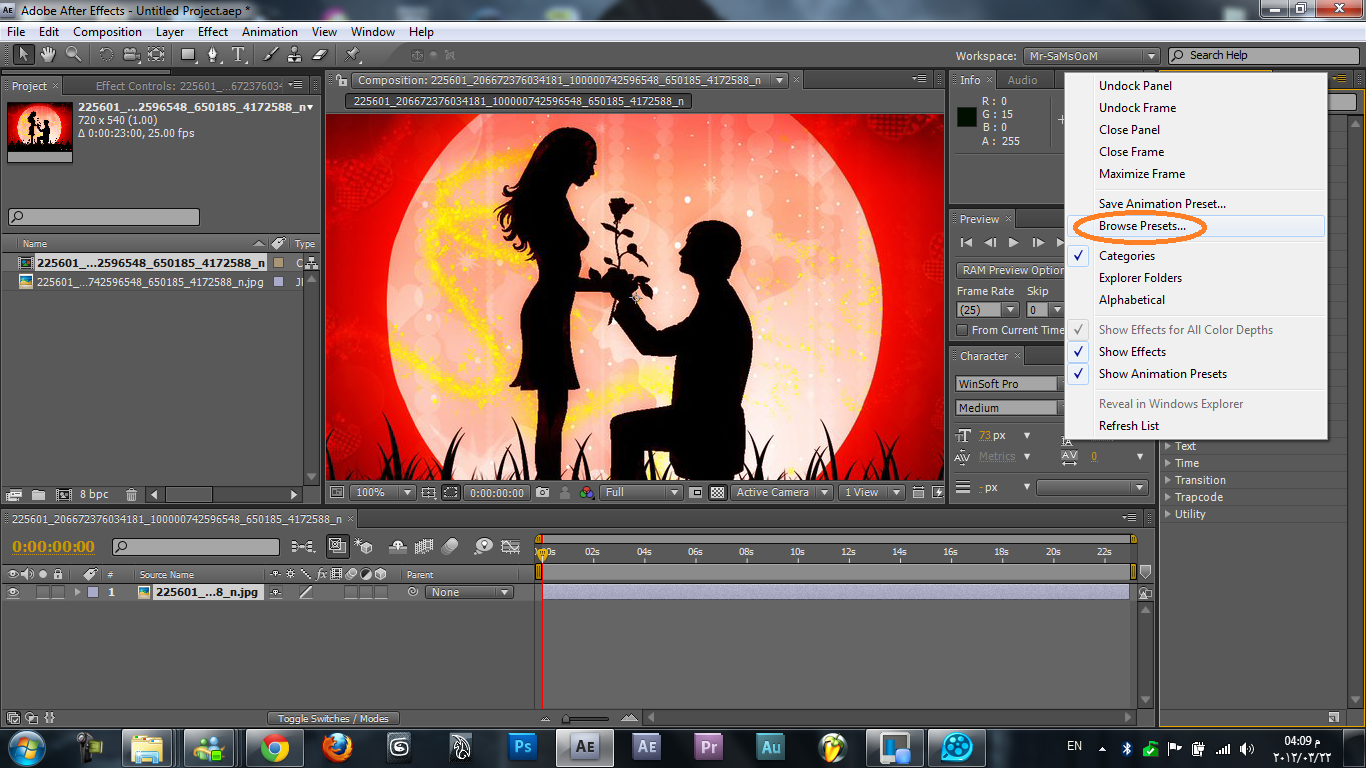Select the Pan Behind tool
This screenshot has height=768, width=1366.
click(156, 55)
